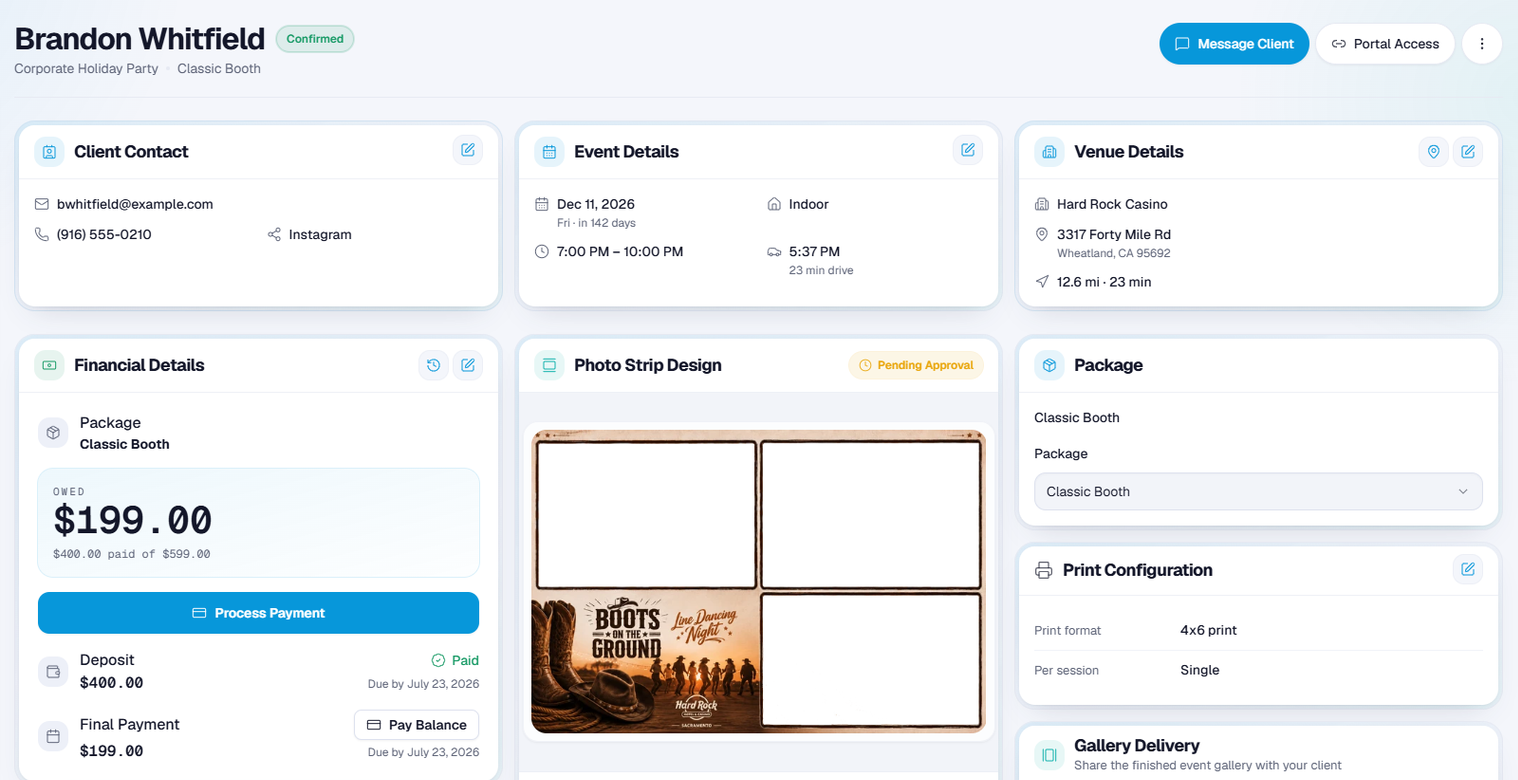Open the photo strip design preview

click(758, 581)
